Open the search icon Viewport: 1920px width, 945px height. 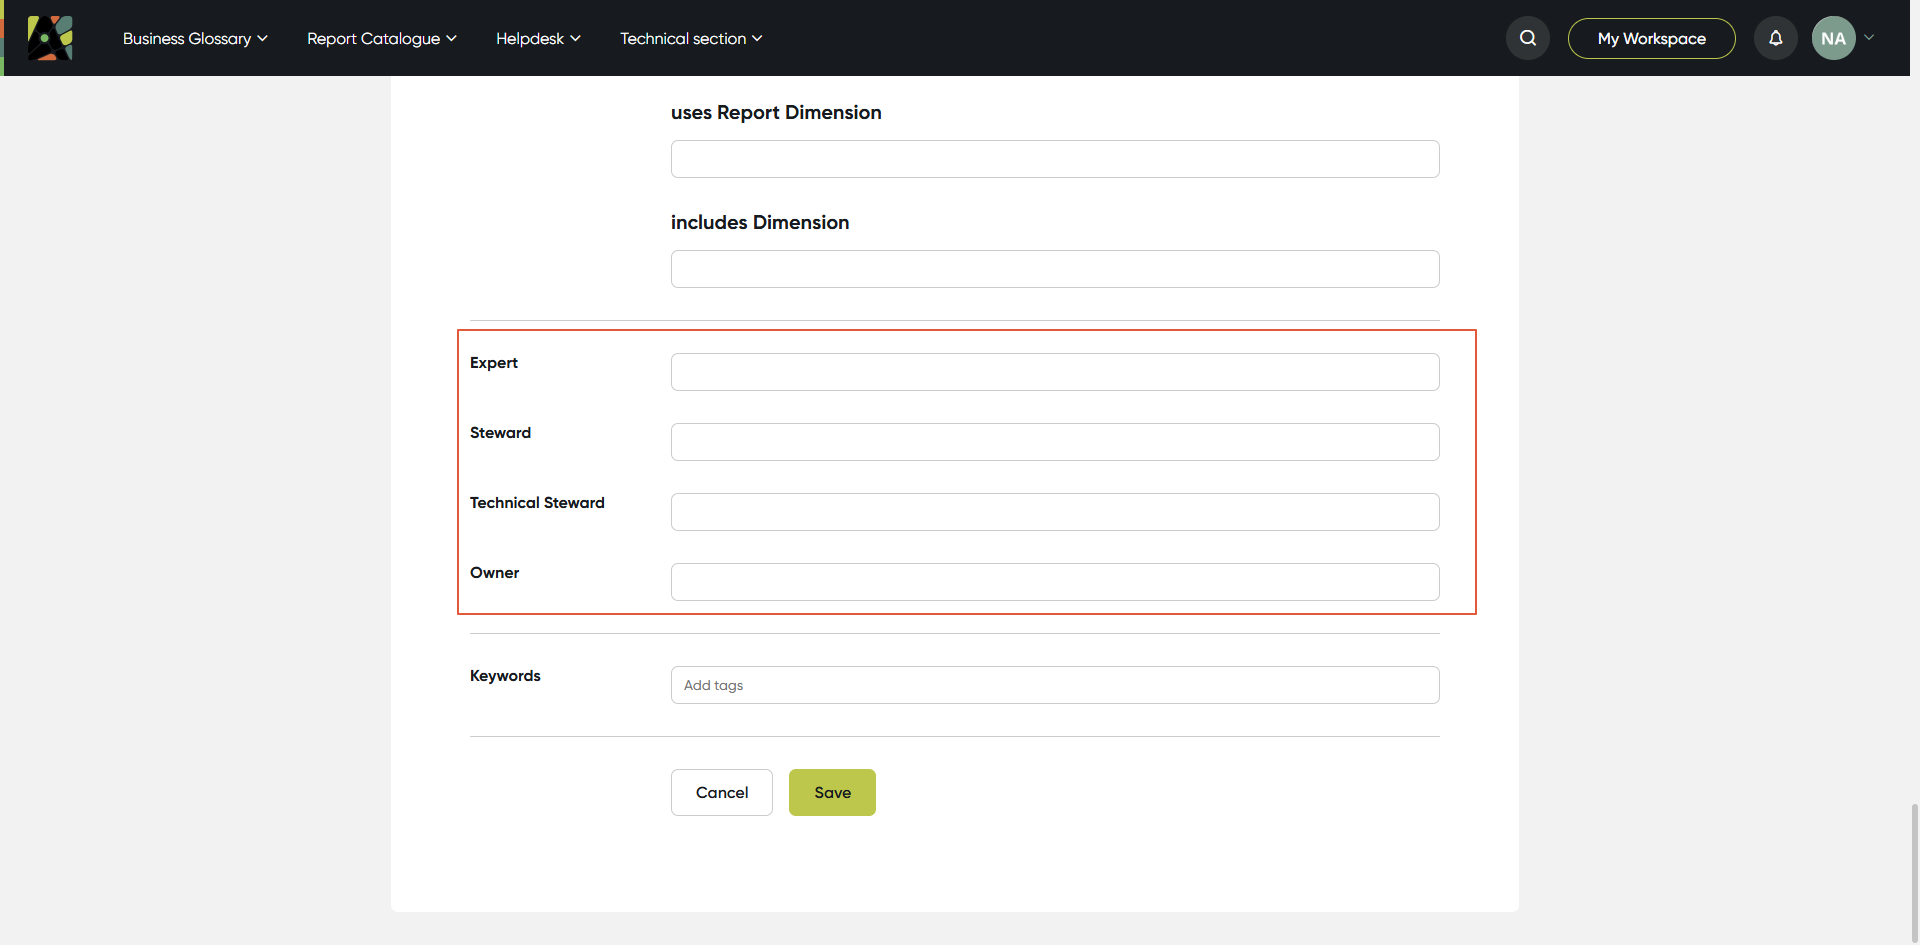pyautogui.click(x=1528, y=38)
